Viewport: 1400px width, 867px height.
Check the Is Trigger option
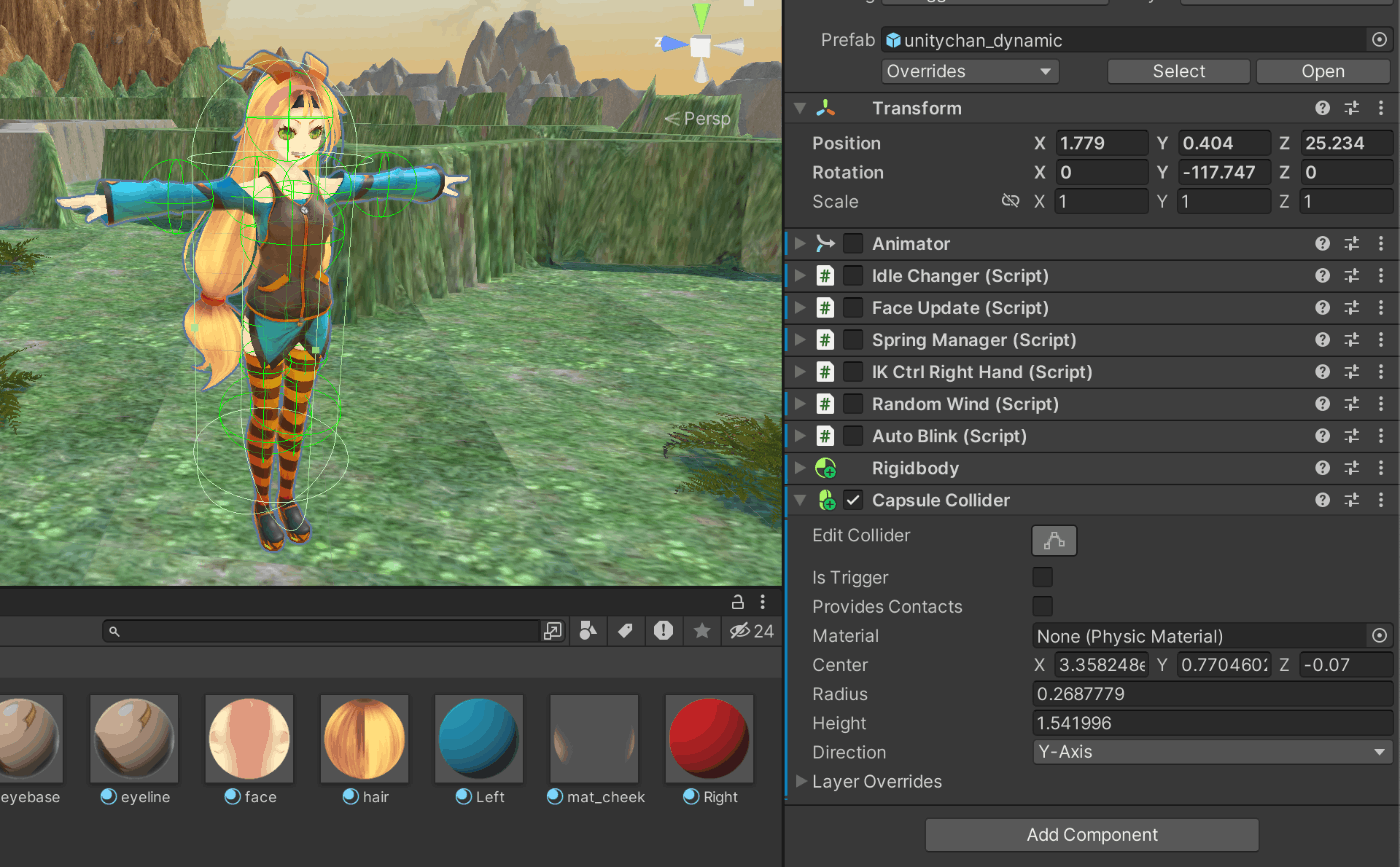click(x=1042, y=577)
